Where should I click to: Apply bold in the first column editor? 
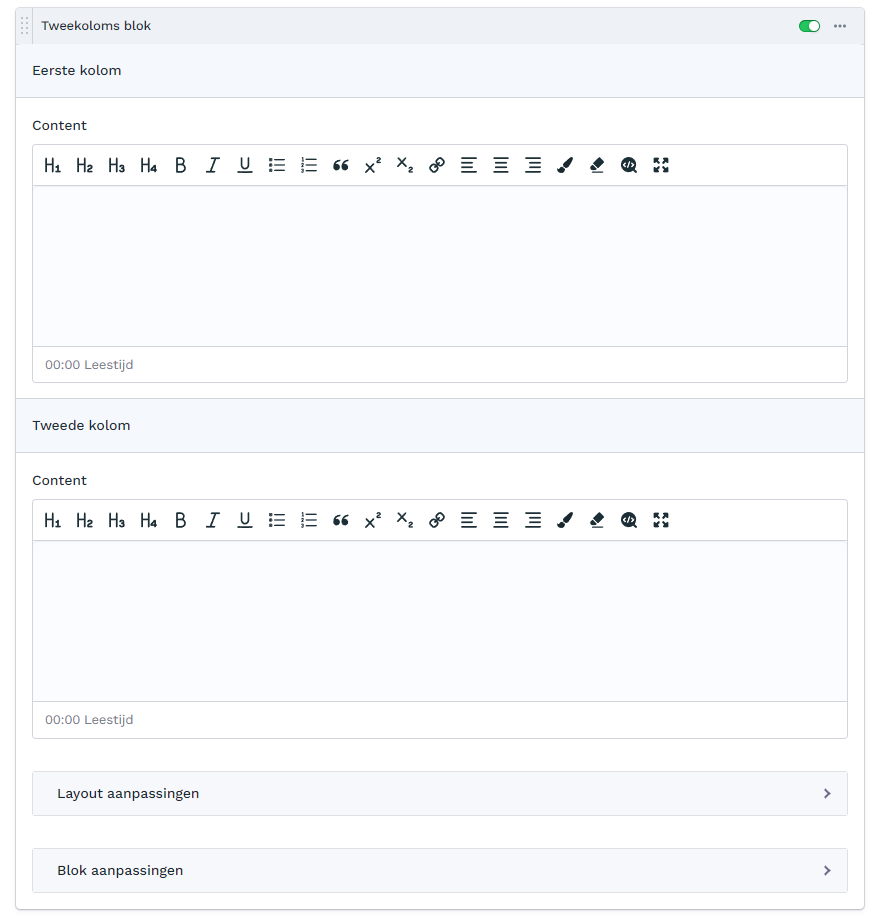tap(181, 166)
